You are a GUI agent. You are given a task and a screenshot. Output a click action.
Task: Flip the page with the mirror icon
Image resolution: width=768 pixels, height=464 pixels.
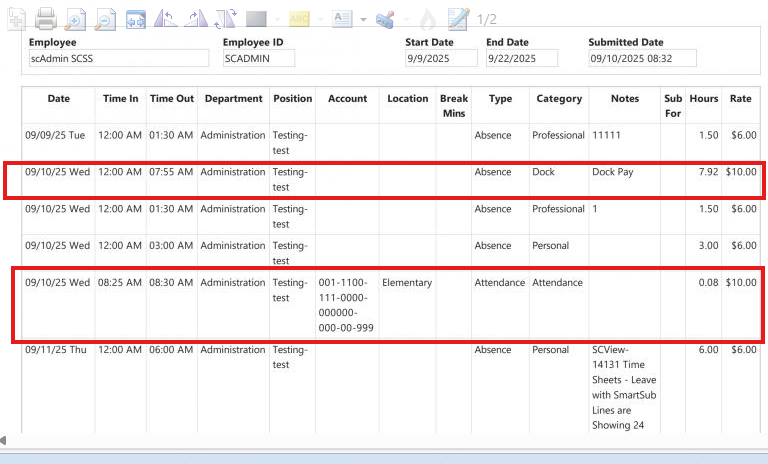225,19
